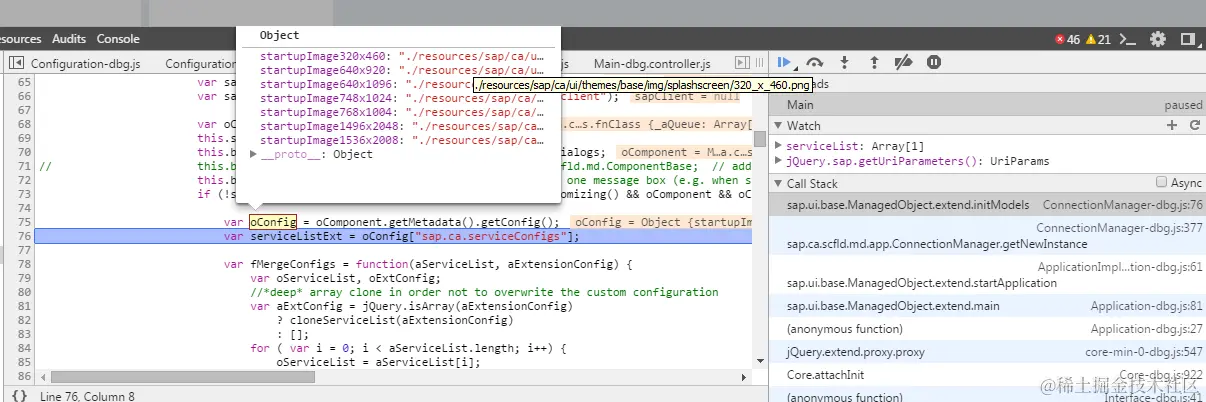Viewport: 1206px width, 402px height.
Task: Refresh watch expressions
Action: click(1194, 126)
